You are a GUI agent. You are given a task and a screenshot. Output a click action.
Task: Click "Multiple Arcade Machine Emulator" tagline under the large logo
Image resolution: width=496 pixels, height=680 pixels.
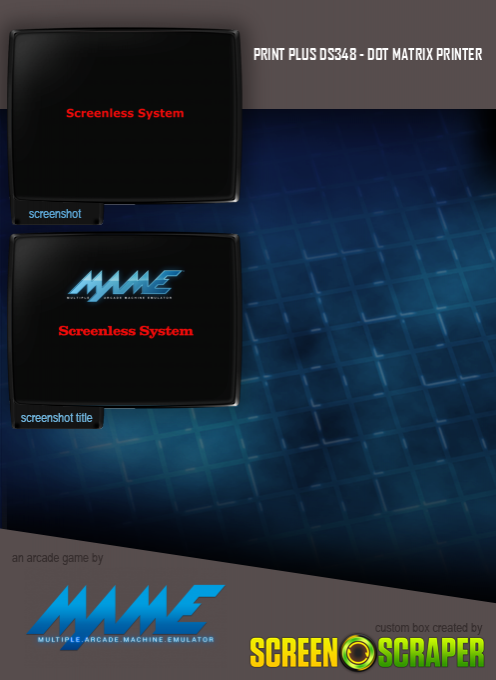pyautogui.click(x=126, y=640)
